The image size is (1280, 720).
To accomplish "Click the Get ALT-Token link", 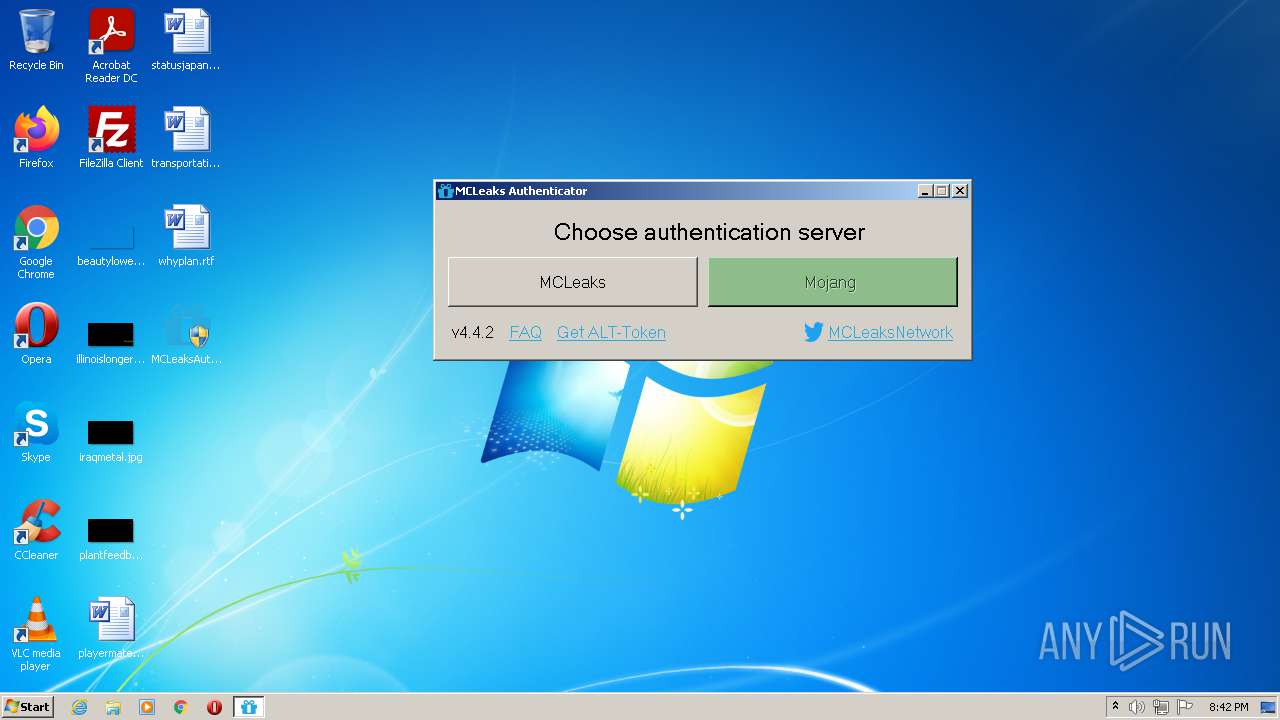I will (x=611, y=333).
